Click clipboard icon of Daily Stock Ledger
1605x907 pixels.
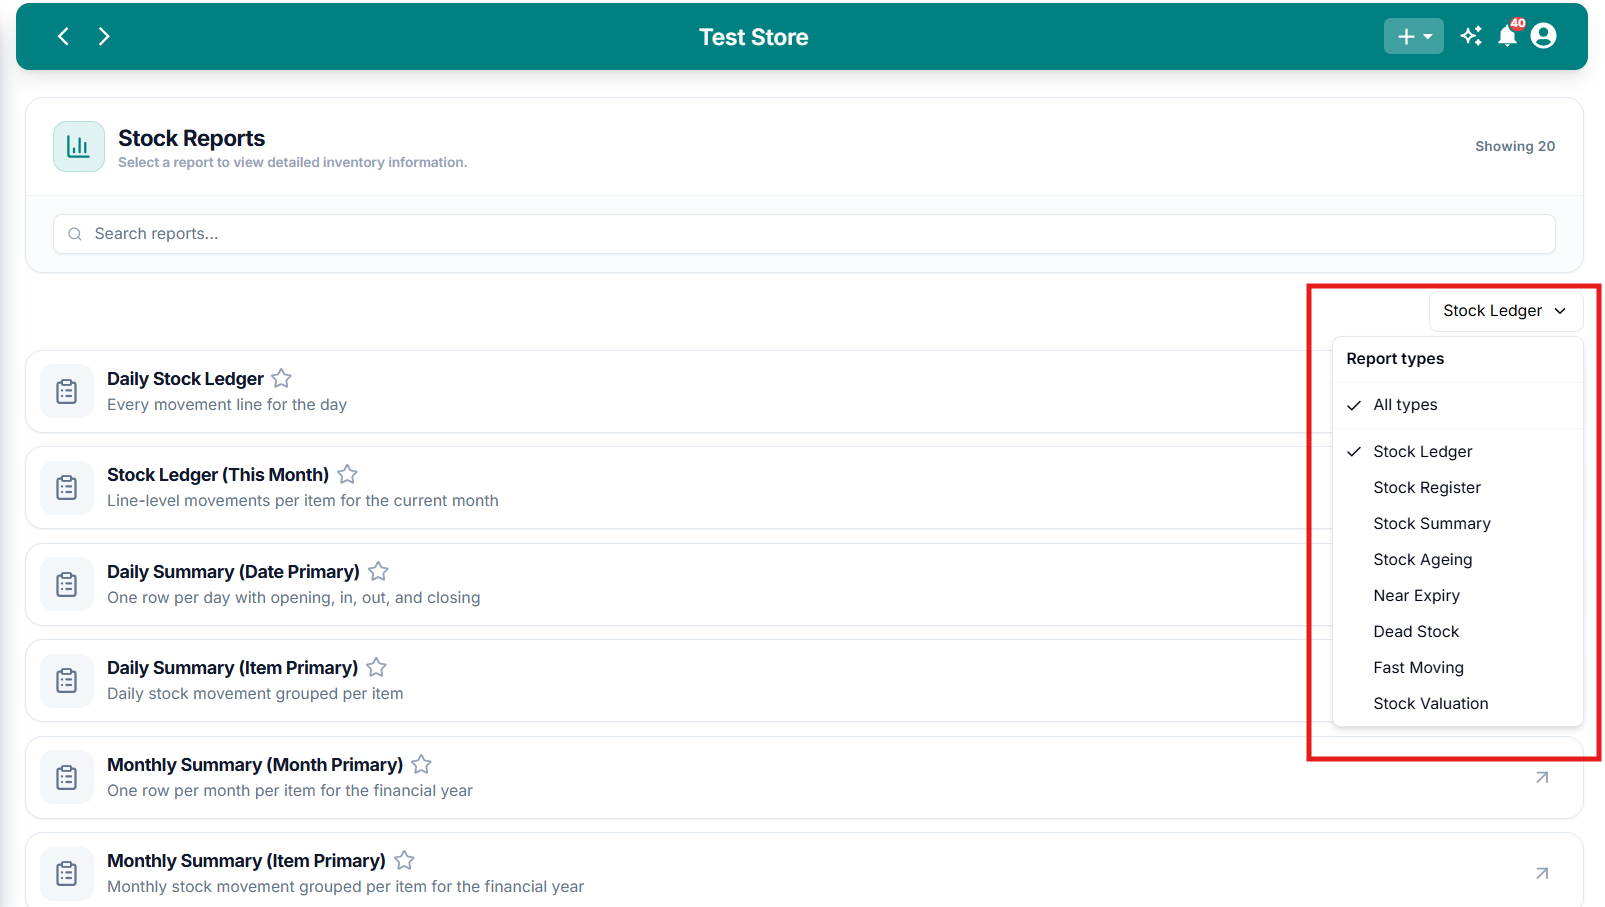point(67,392)
